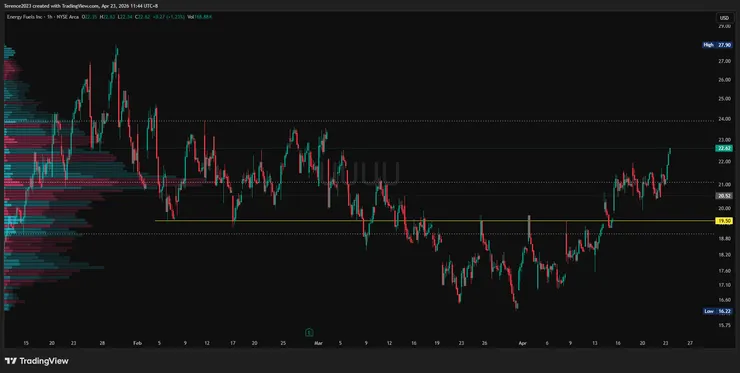Click the green 22.62 current price label

click(724, 148)
